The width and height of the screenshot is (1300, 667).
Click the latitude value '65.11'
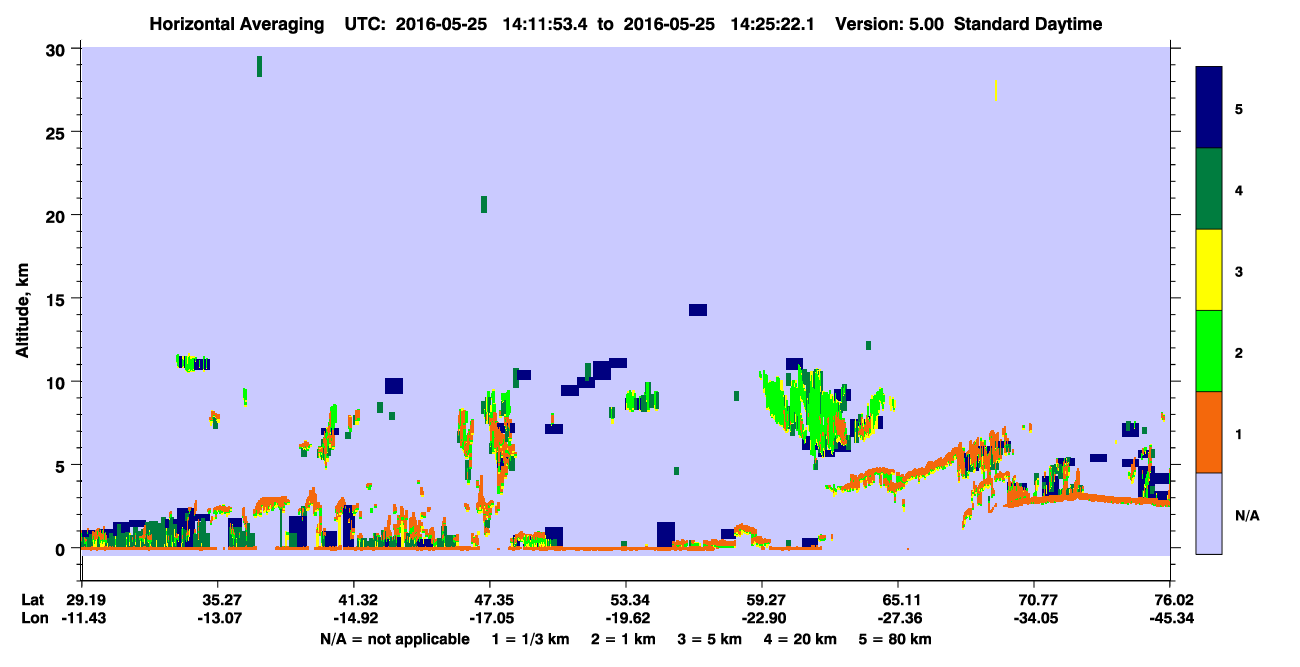898,600
